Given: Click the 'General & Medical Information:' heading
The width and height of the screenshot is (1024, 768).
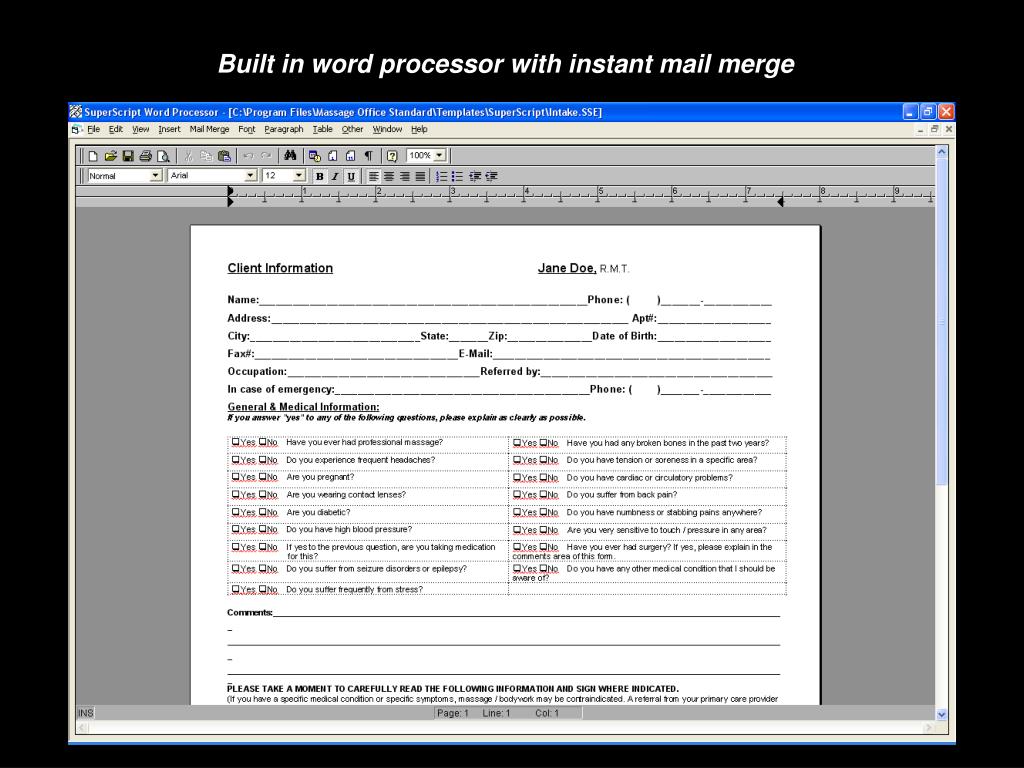Looking at the screenshot, I should 303,406.
